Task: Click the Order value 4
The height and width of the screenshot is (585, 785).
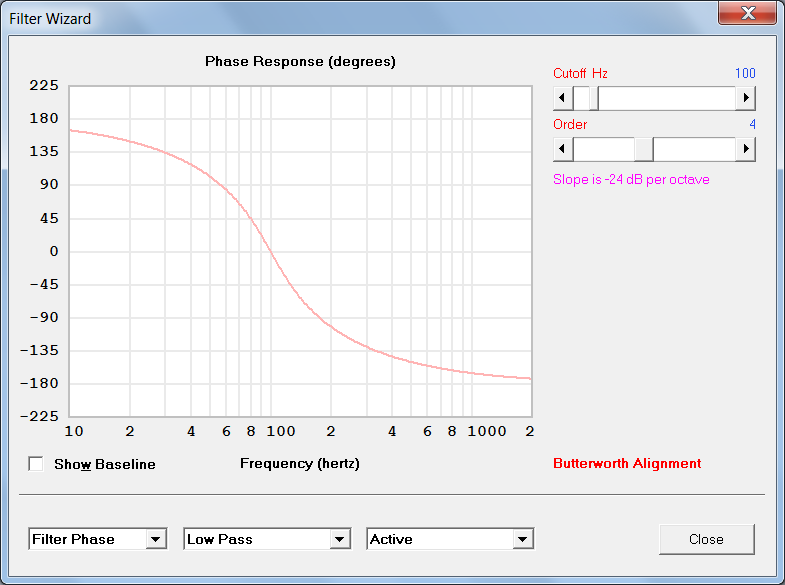Action: (752, 124)
